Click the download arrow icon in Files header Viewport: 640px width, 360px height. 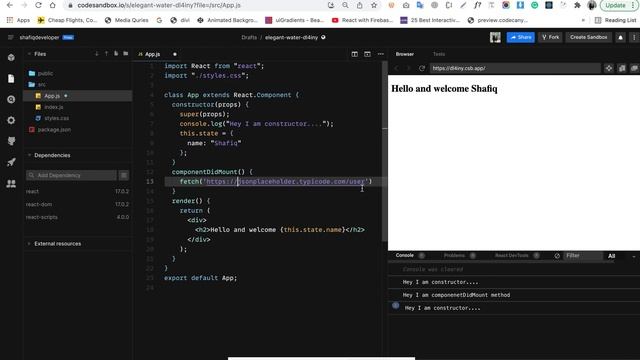(x=97, y=54)
